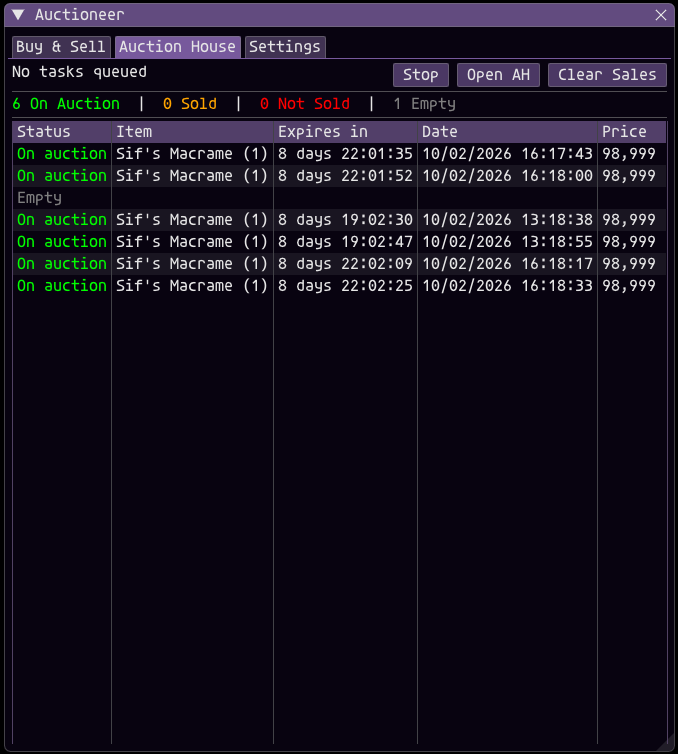This screenshot has width=678, height=754.
Task: Select the Auction House tab
Action: coord(177,47)
